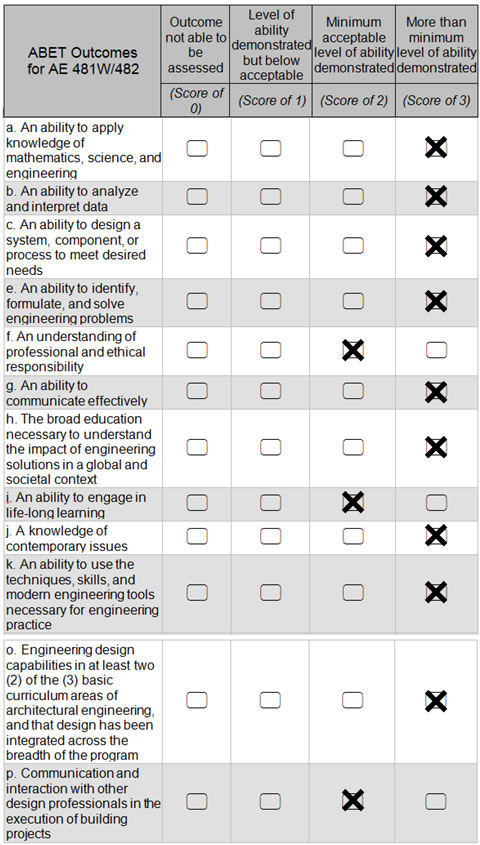
Task: Check Score of 1 for contemporary issues
Action: click(x=270, y=536)
